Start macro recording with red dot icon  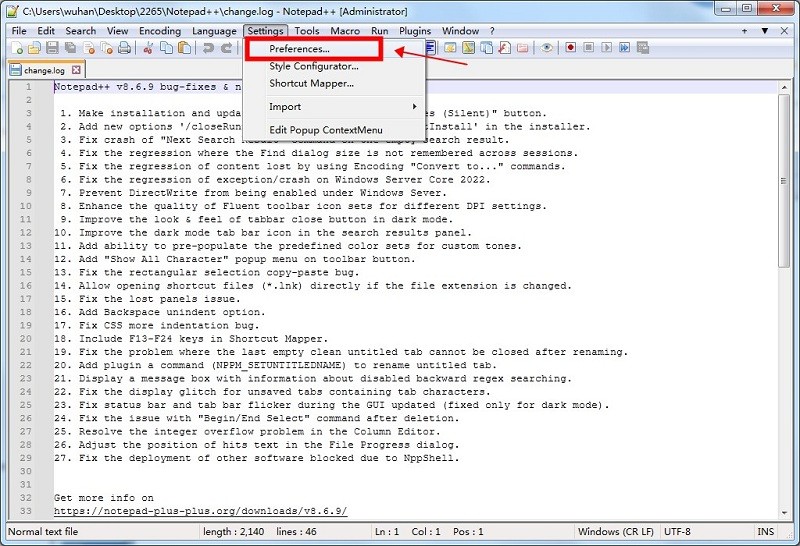click(x=570, y=47)
